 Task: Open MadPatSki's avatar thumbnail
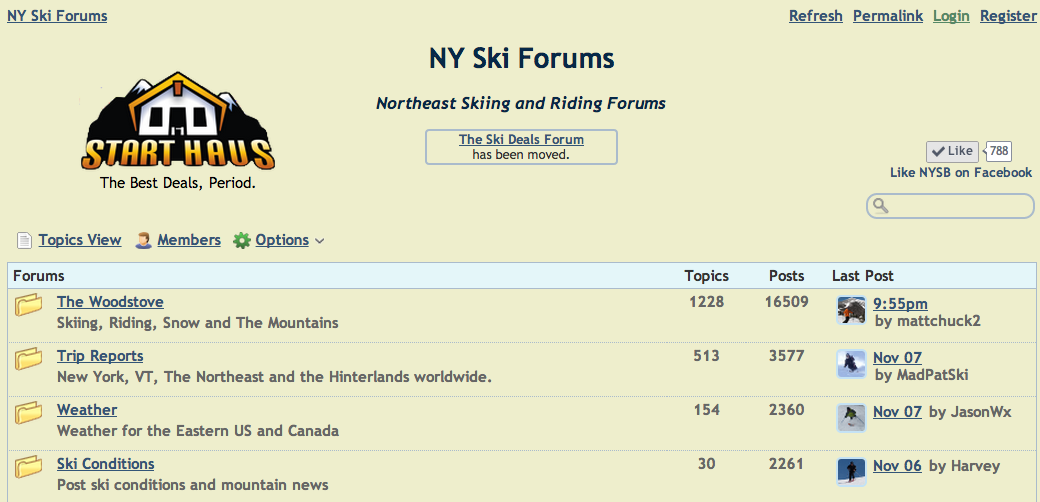(x=851, y=365)
